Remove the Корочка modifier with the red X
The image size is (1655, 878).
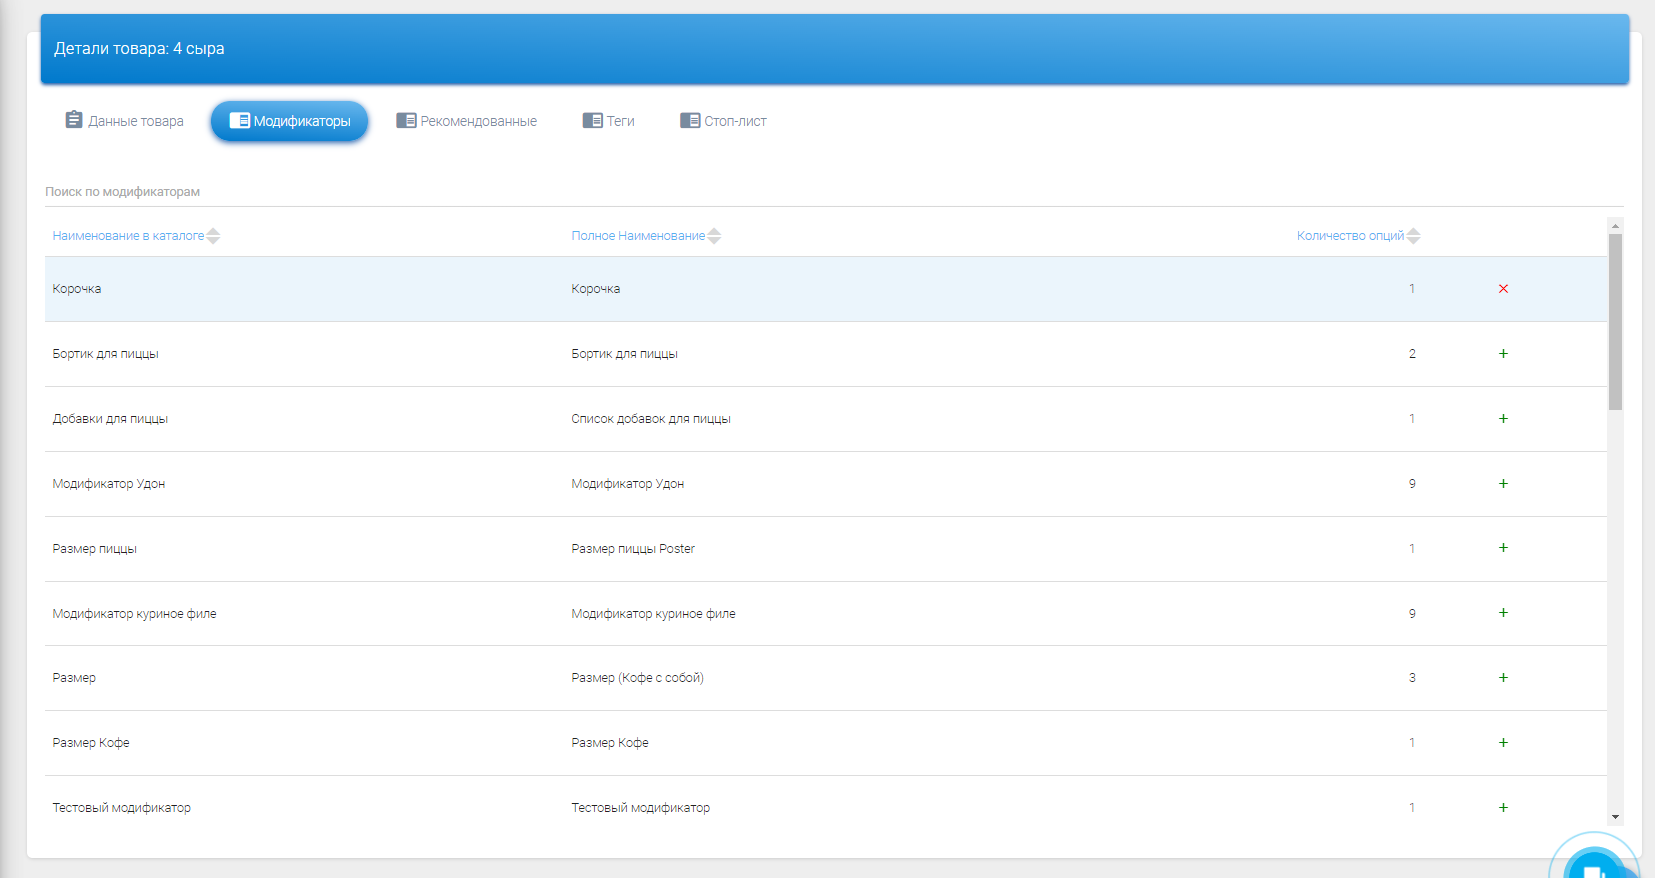coord(1503,289)
